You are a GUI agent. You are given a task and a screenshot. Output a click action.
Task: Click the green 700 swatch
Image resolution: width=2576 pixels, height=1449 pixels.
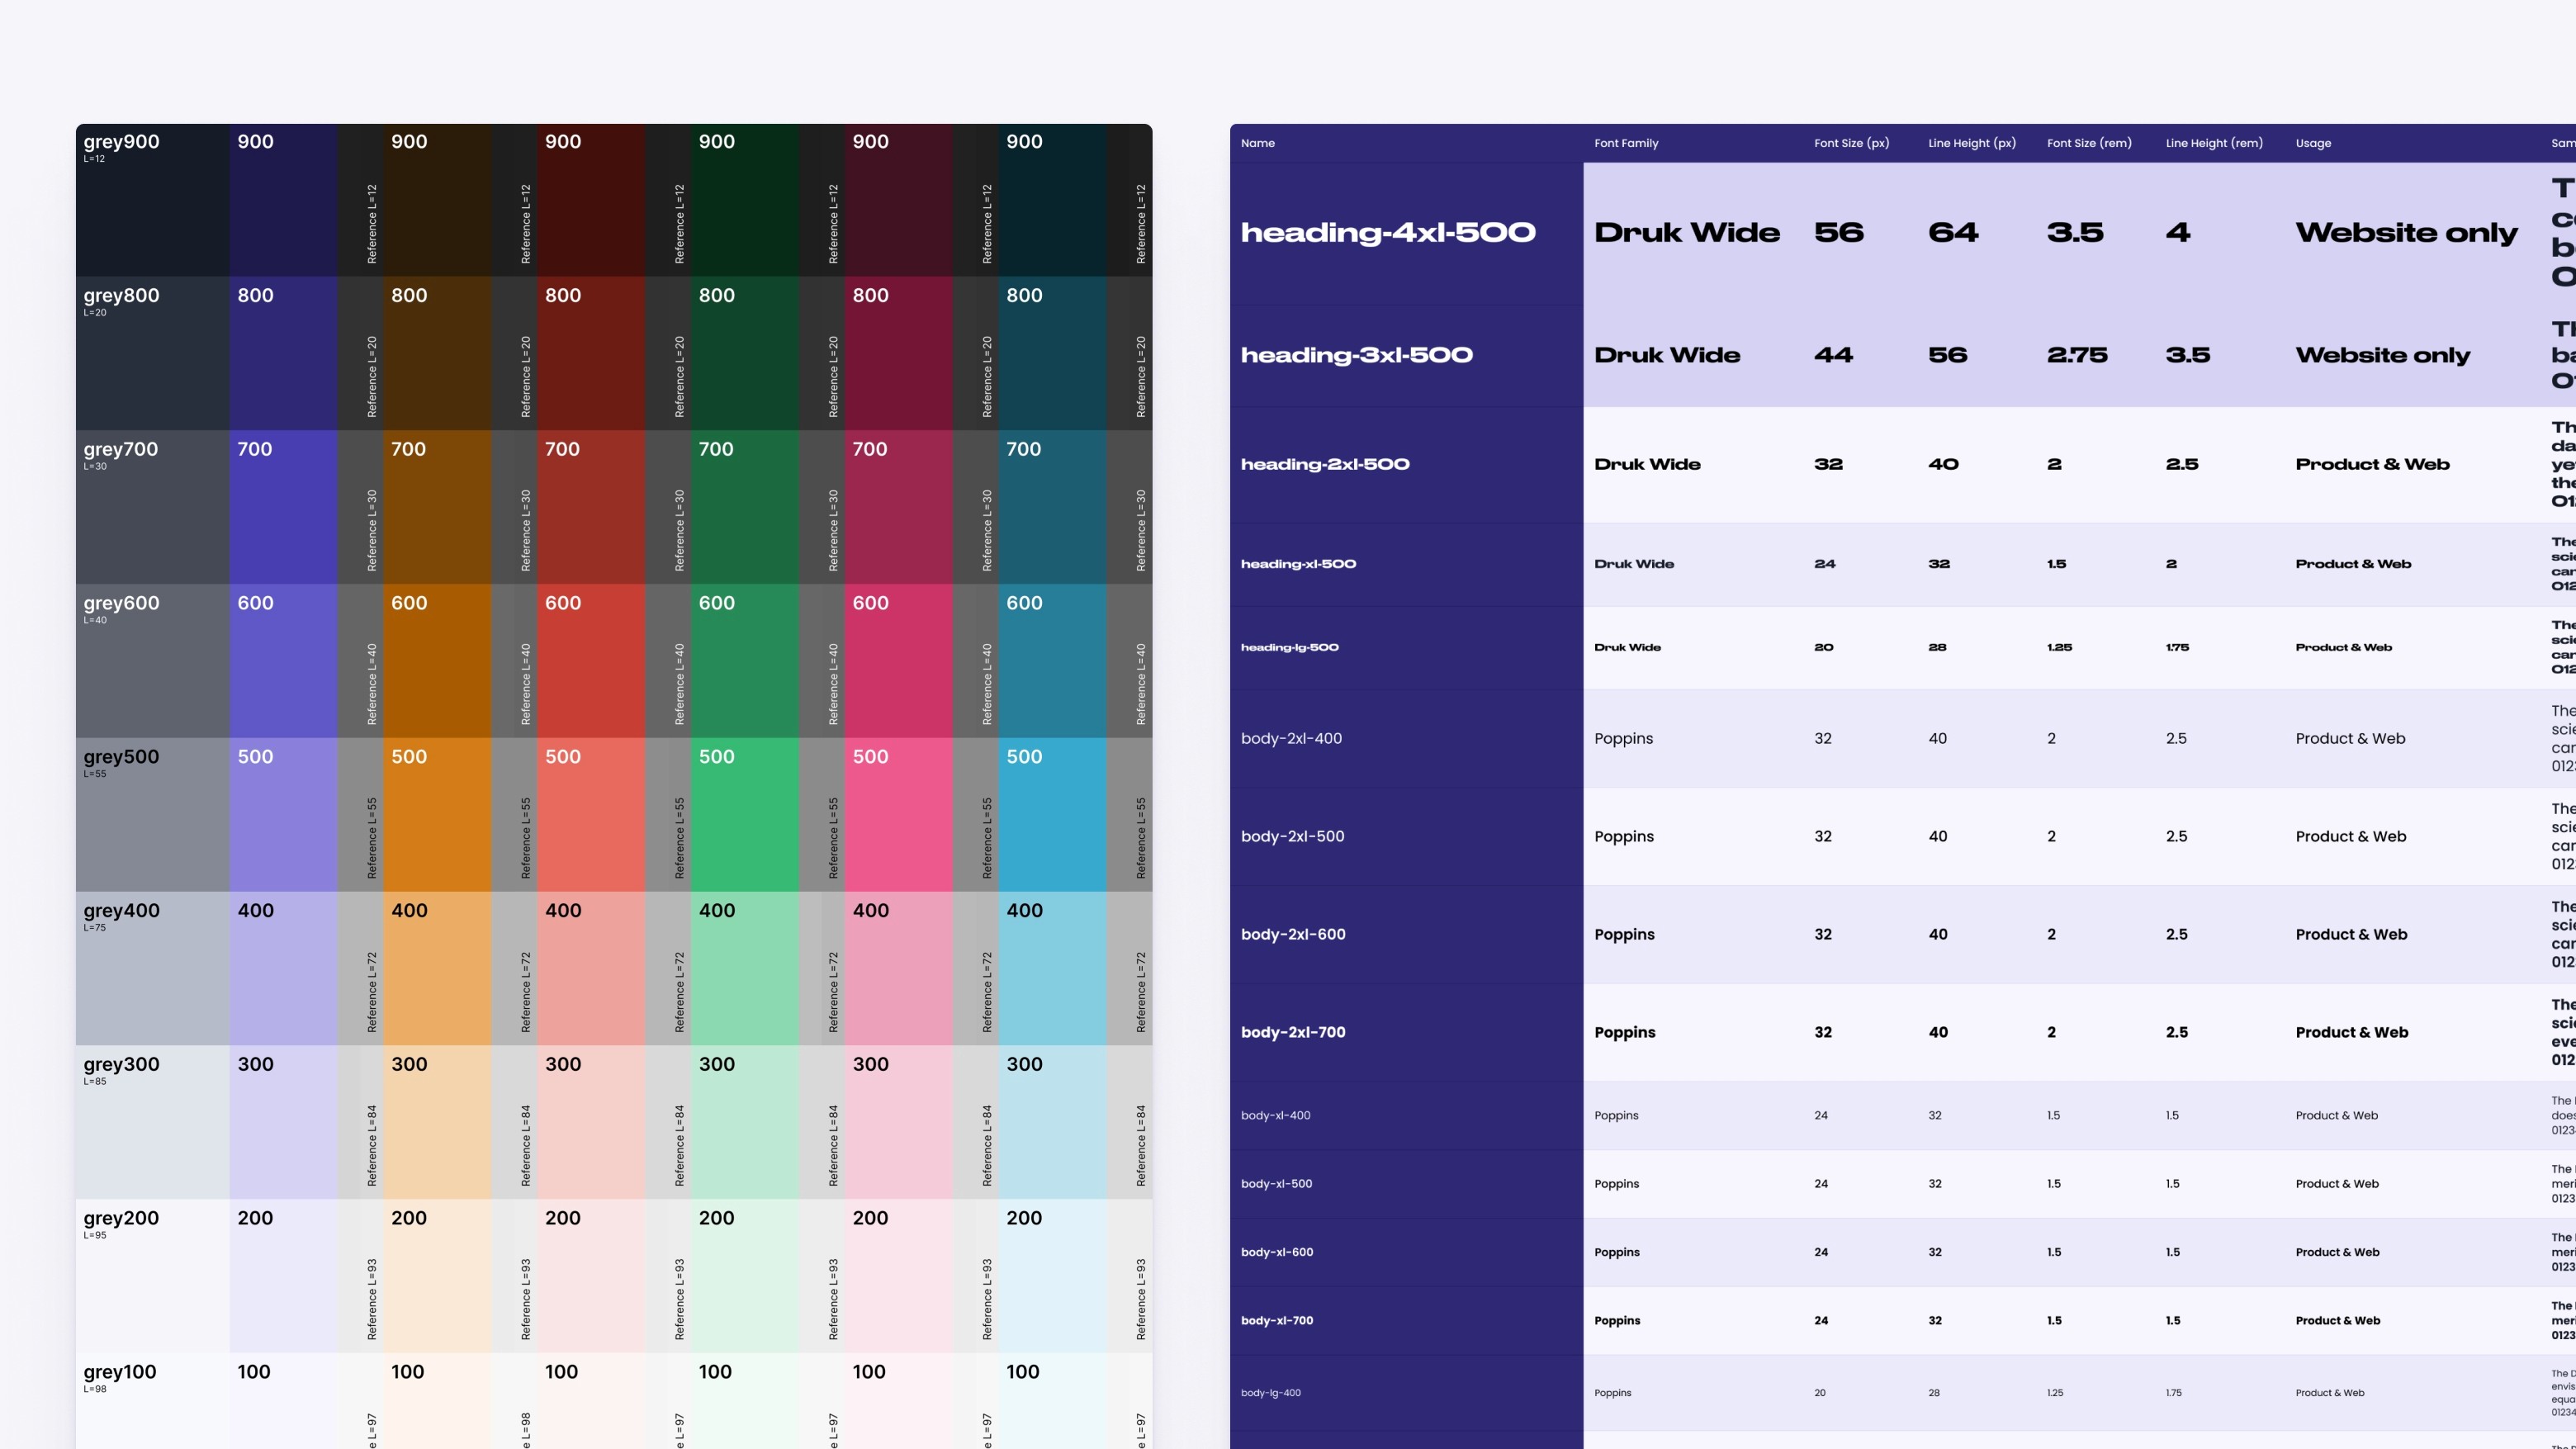click(x=746, y=508)
